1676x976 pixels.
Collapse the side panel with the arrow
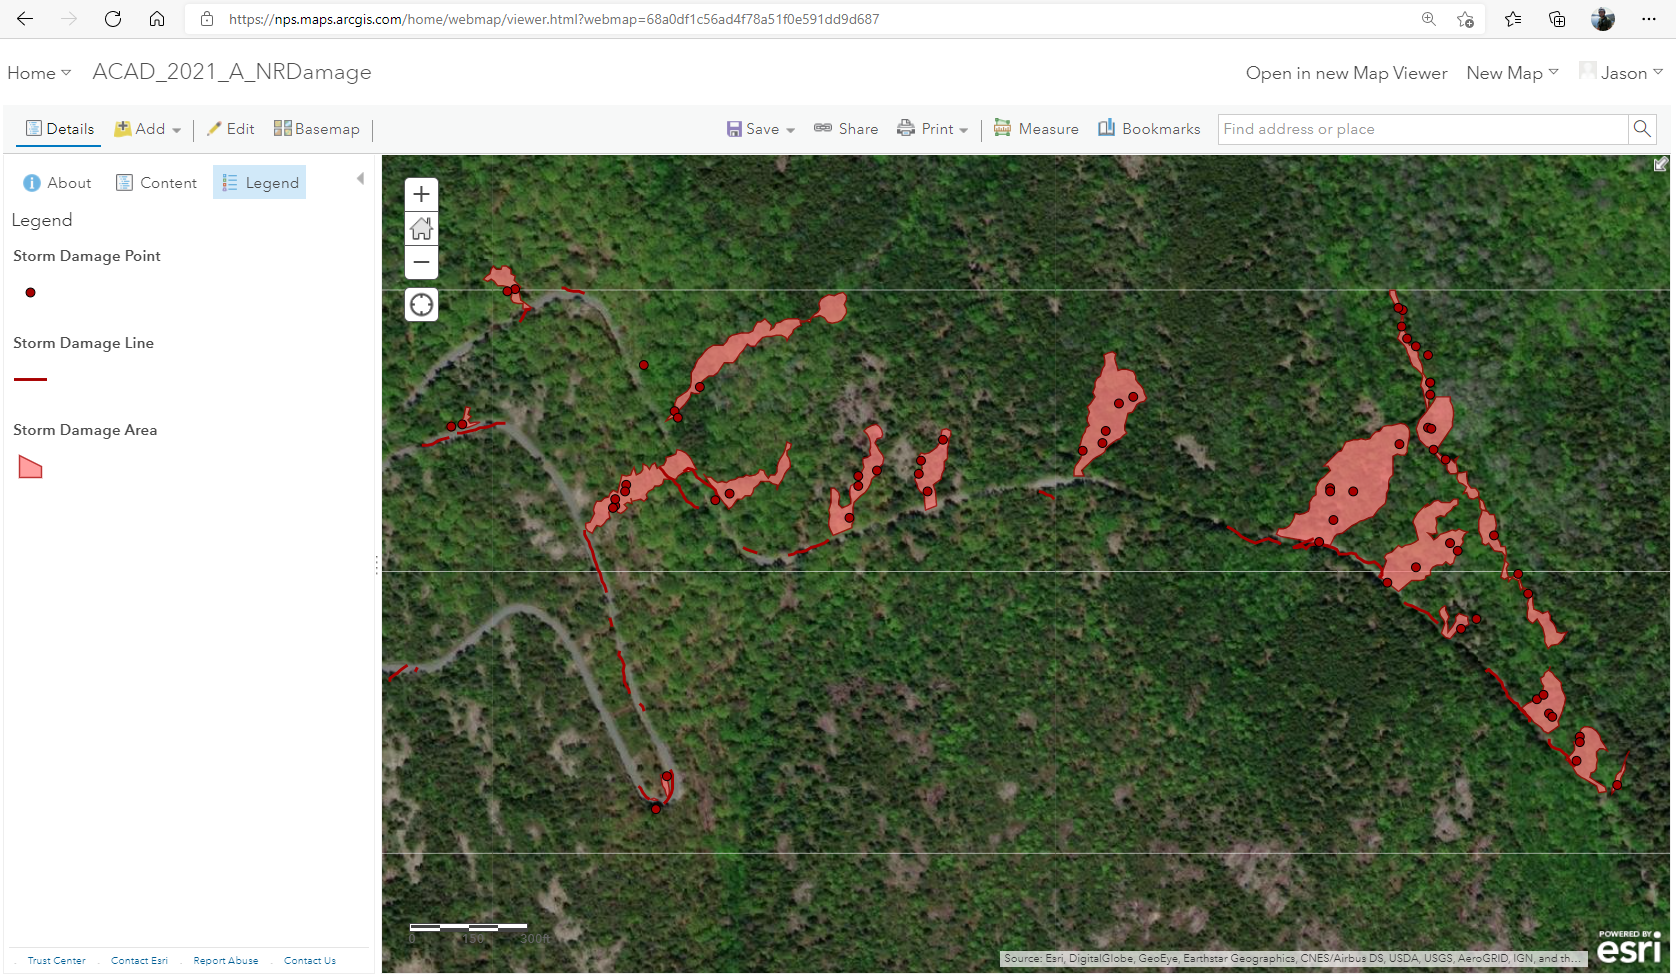[x=360, y=179]
